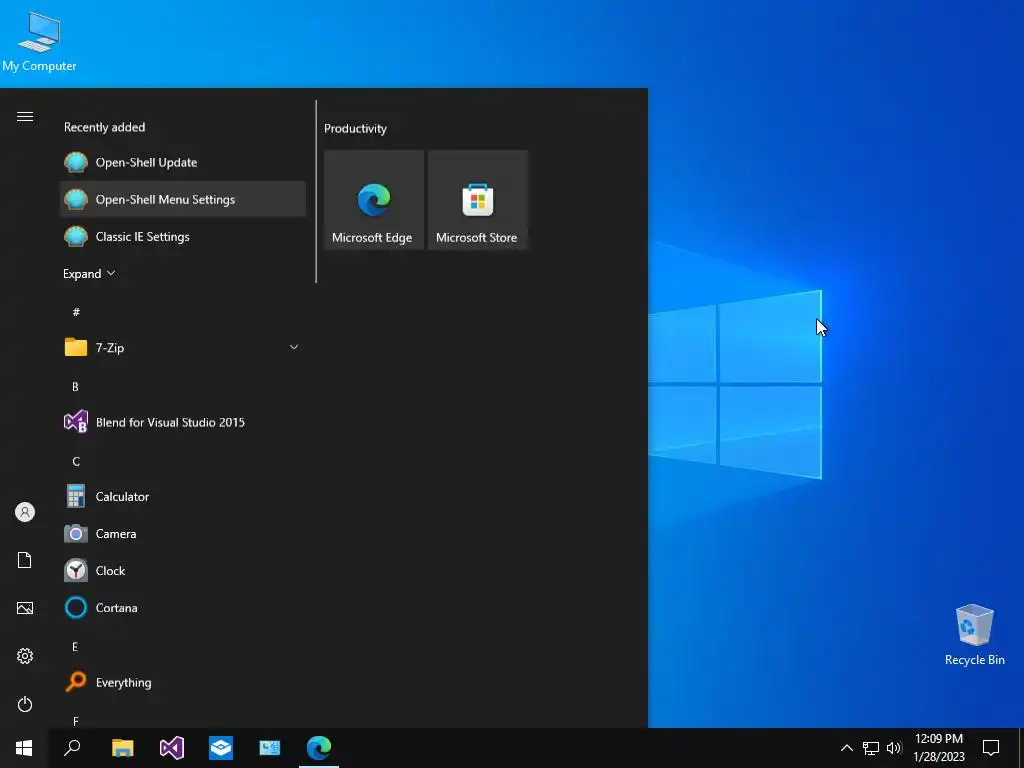This screenshot has height=768, width=1024.
Task: Open the Microsoft Store tile
Action: [477, 200]
